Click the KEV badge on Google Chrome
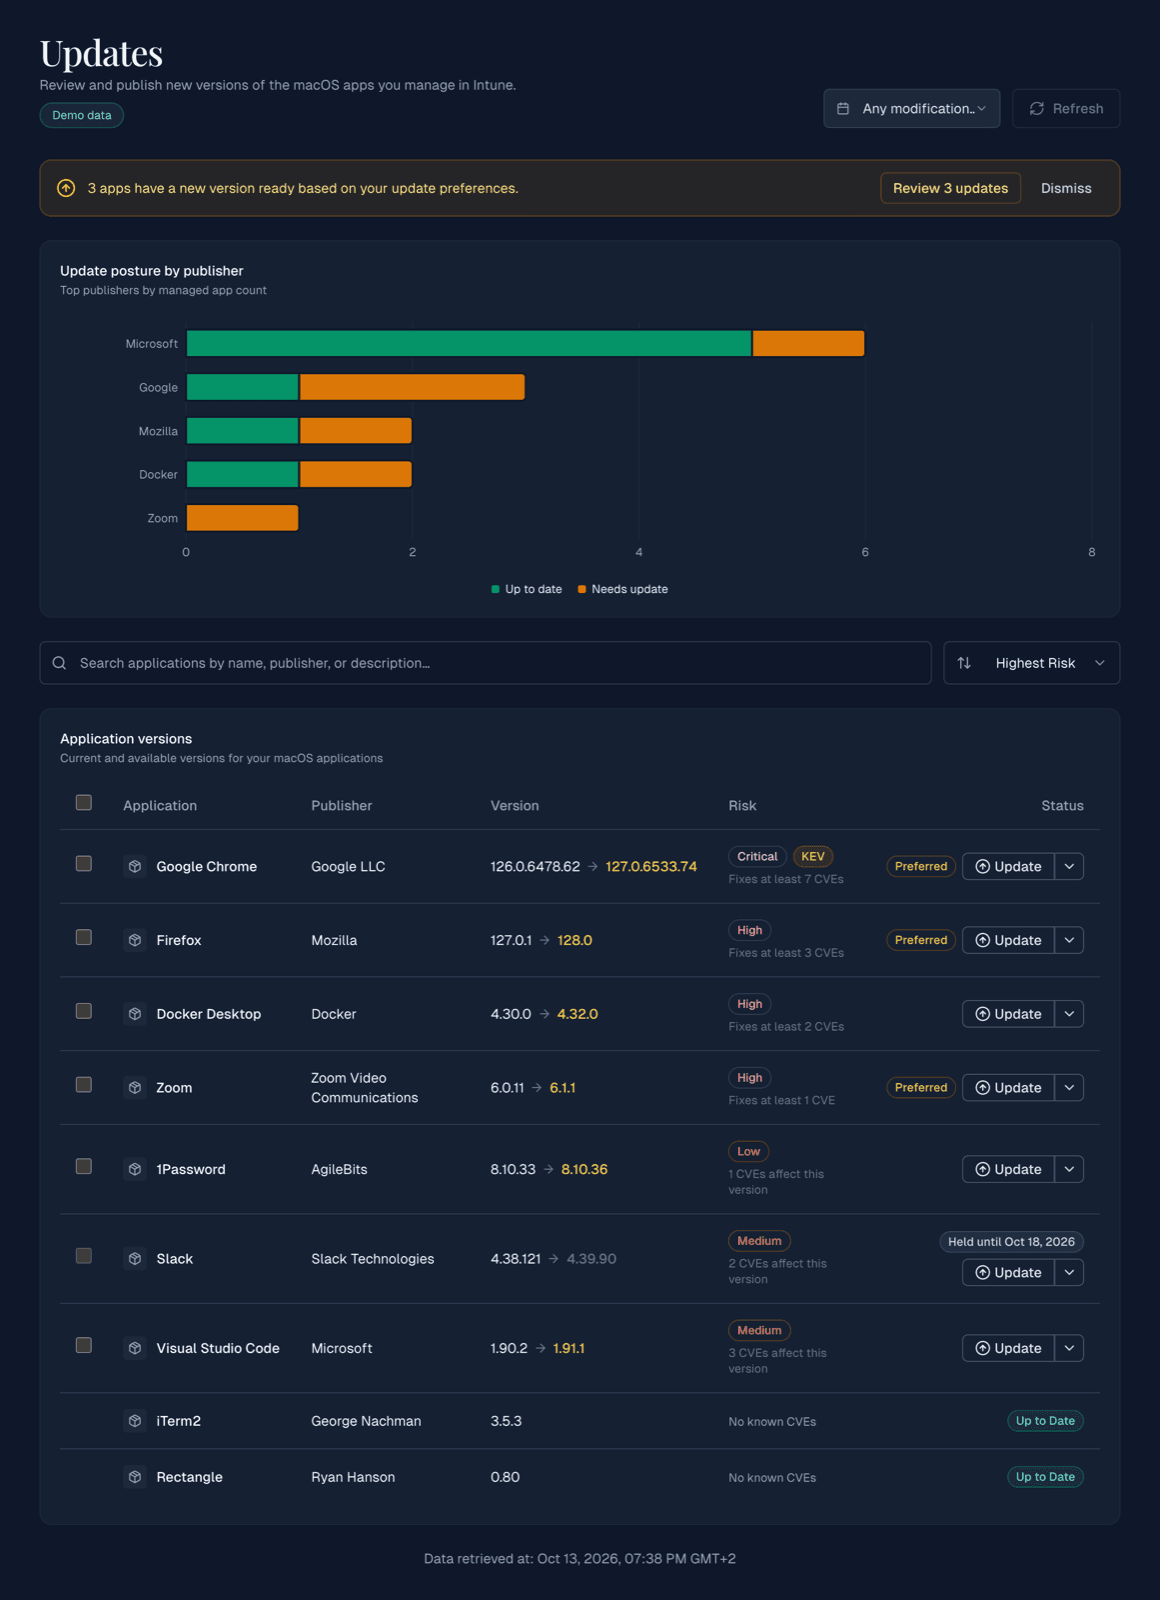The width and height of the screenshot is (1160, 1600). pos(813,856)
